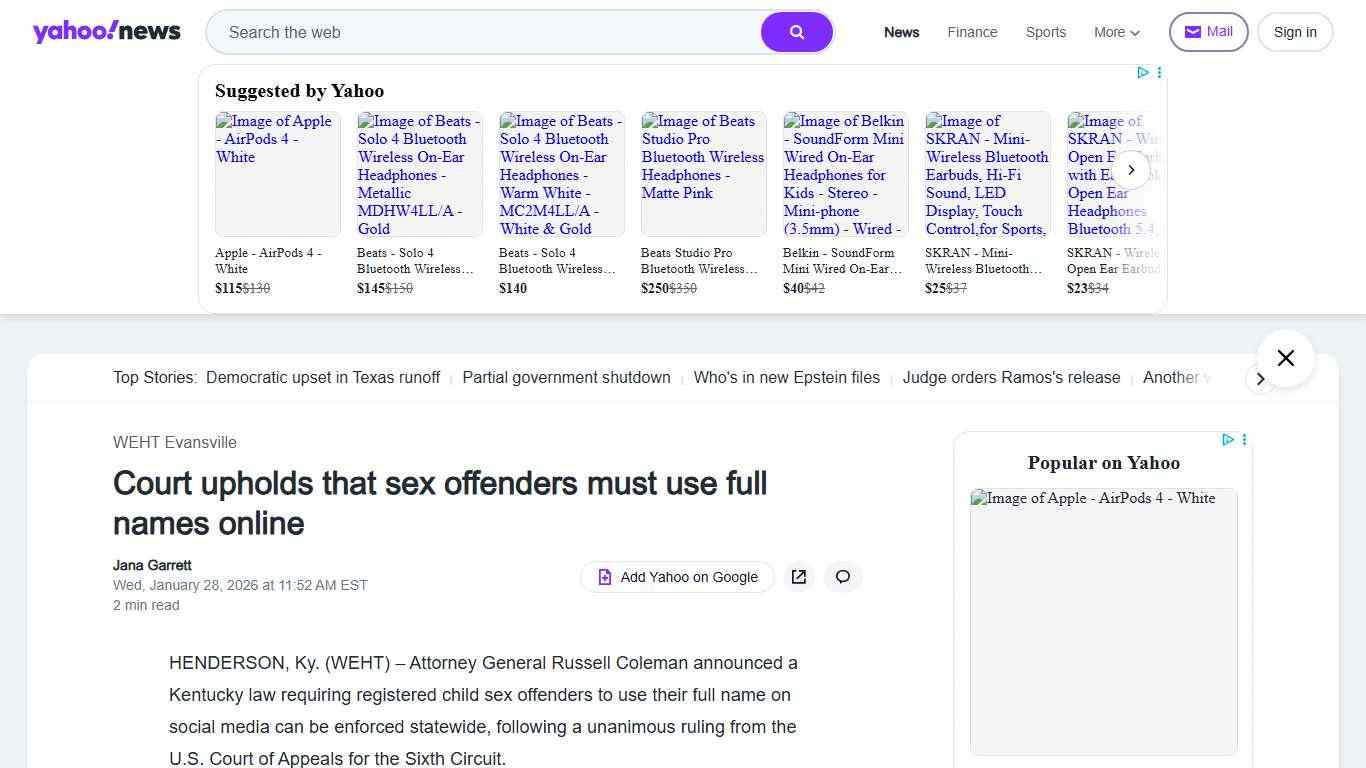The width and height of the screenshot is (1366, 768).
Task: Click the search magnifier icon
Action: click(796, 32)
